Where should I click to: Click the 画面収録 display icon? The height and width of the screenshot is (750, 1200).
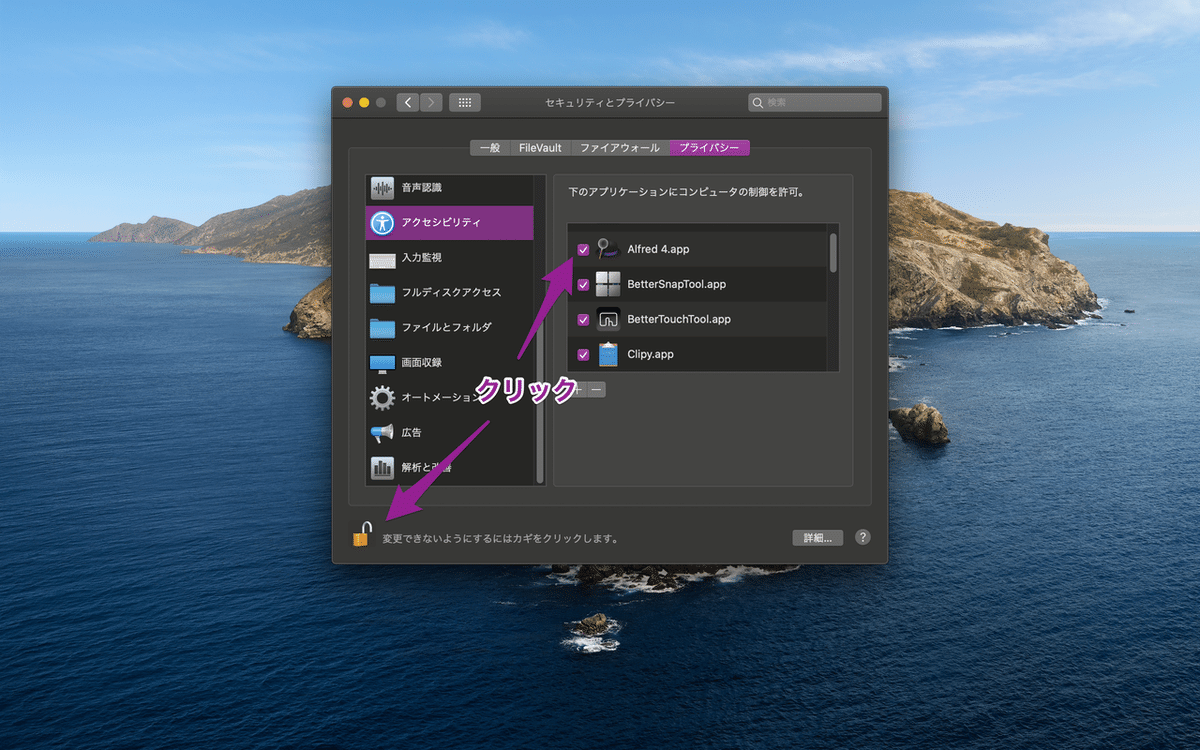point(382,363)
